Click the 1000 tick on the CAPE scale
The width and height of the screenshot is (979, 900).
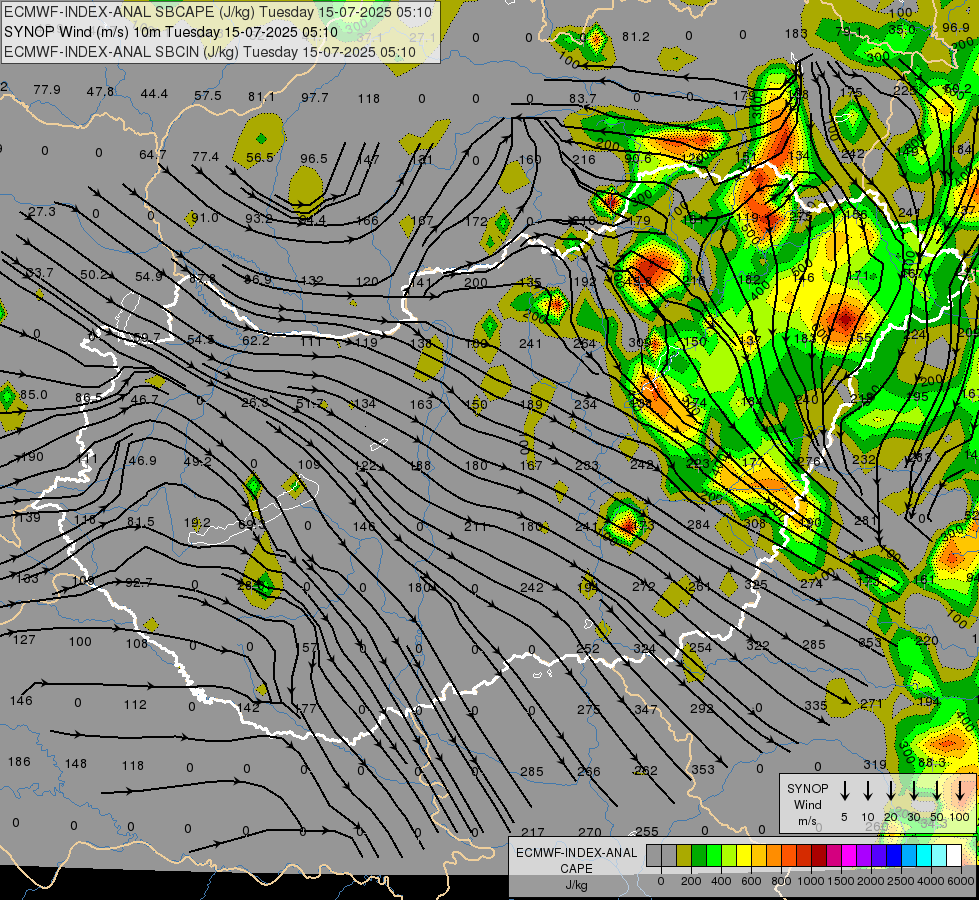811,881
